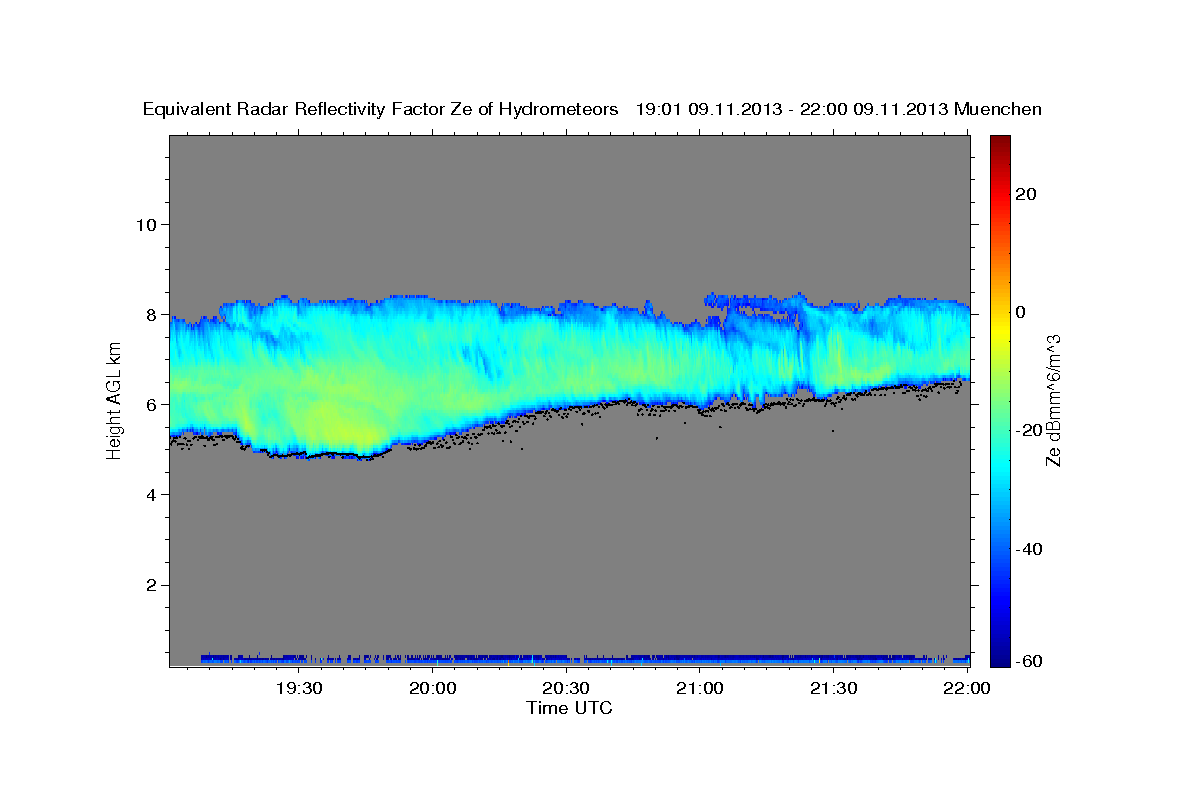Click the height tick label 6

tap(153, 404)
